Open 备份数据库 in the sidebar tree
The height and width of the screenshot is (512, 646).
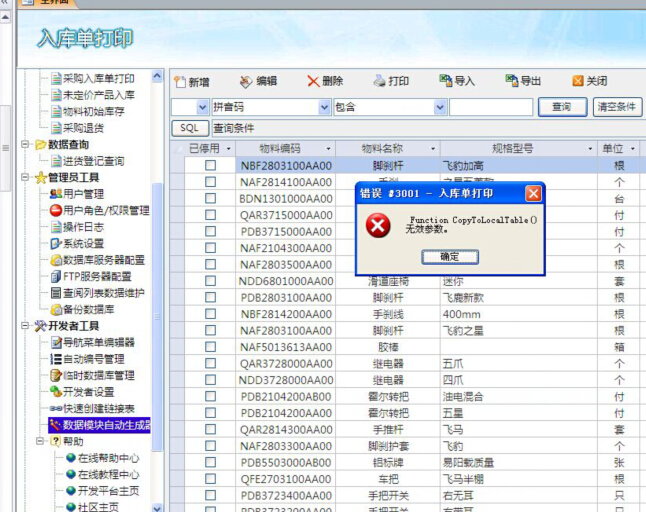89,309
